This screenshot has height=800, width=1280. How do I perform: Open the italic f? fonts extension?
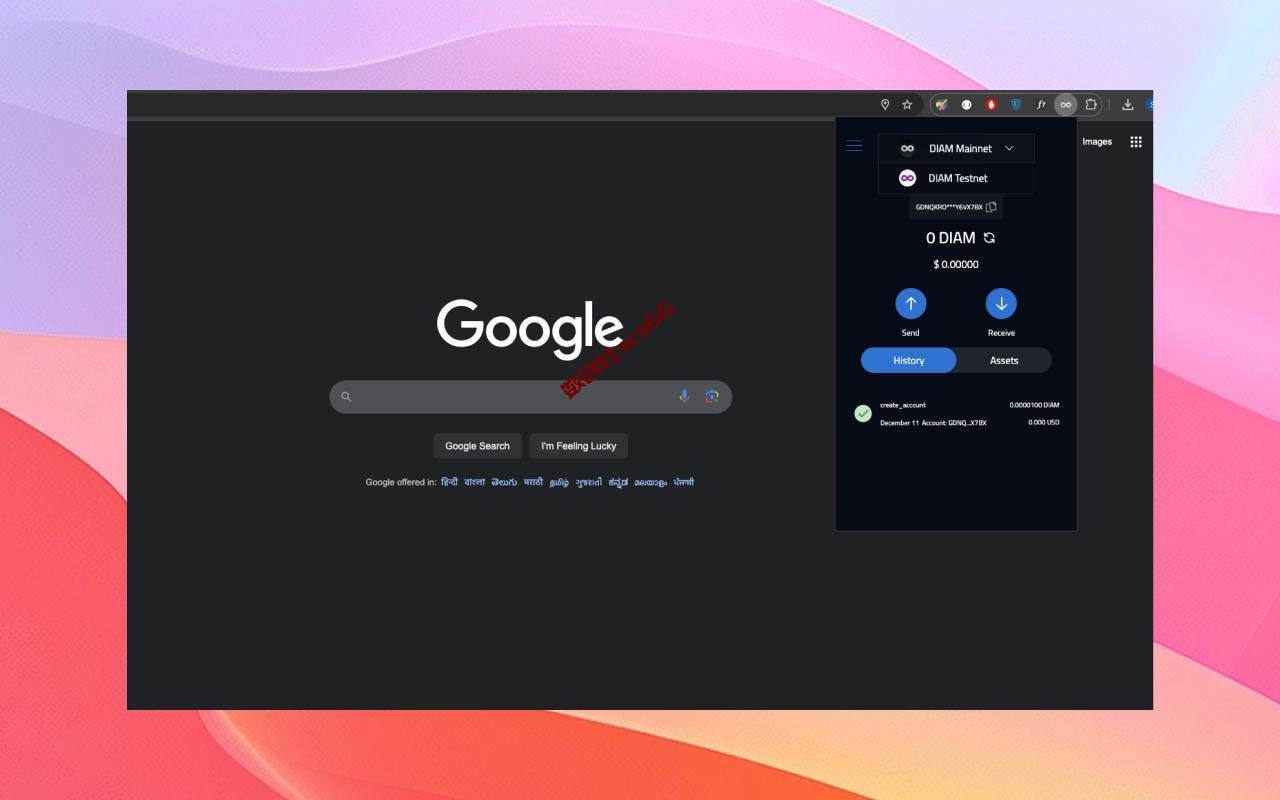coord(1041,104)
